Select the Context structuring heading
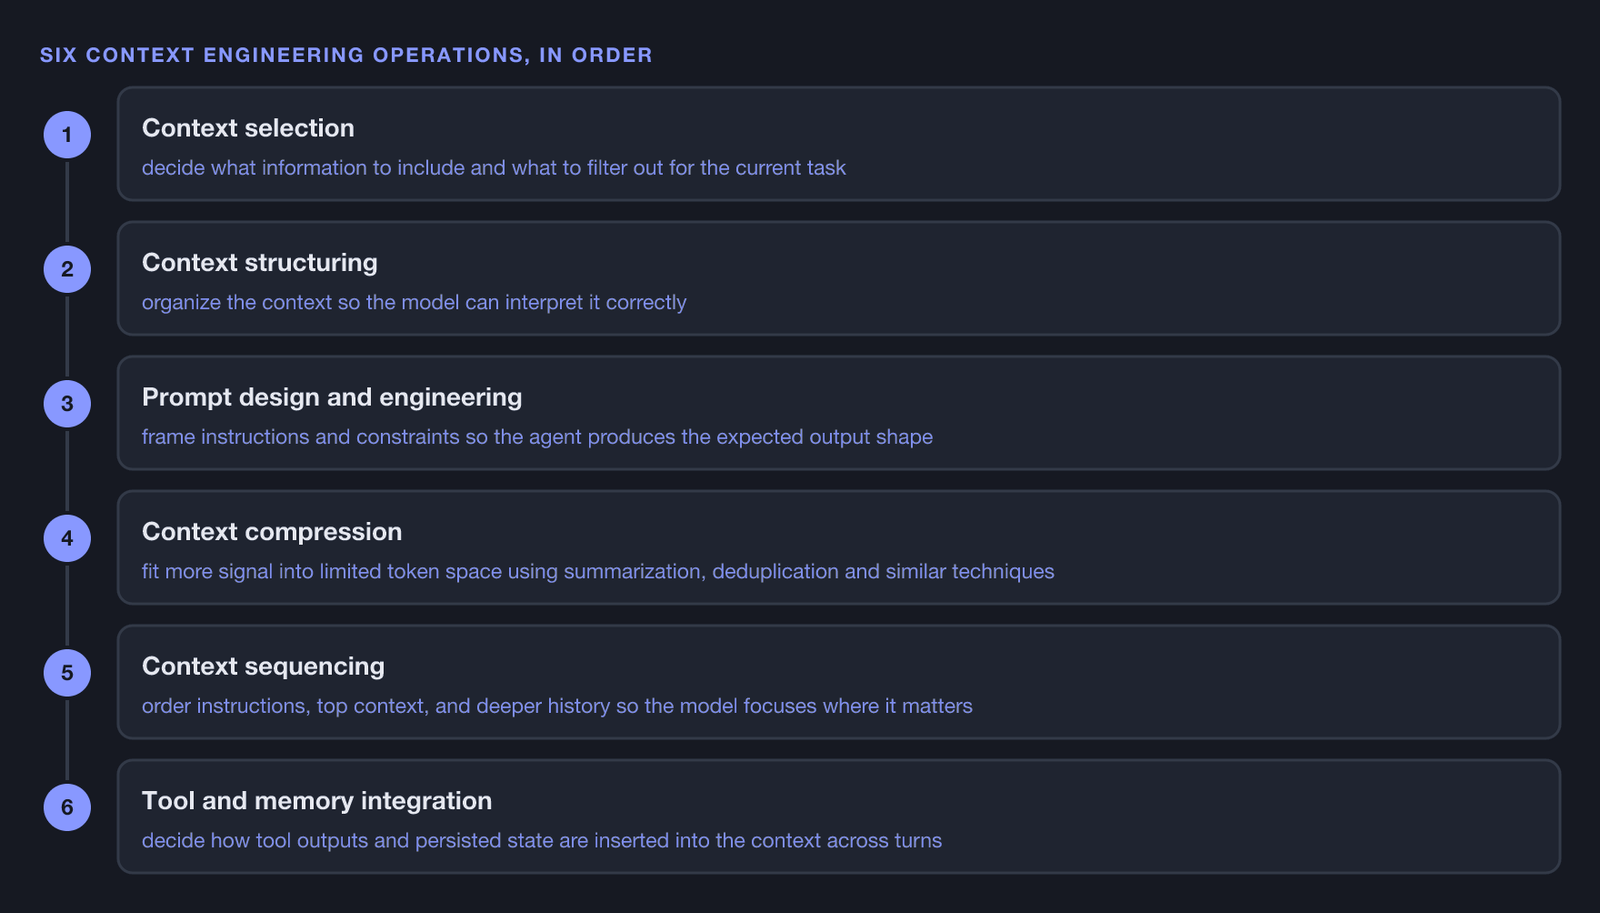The width and height of the screenshot is (1600, 913). 260,263
